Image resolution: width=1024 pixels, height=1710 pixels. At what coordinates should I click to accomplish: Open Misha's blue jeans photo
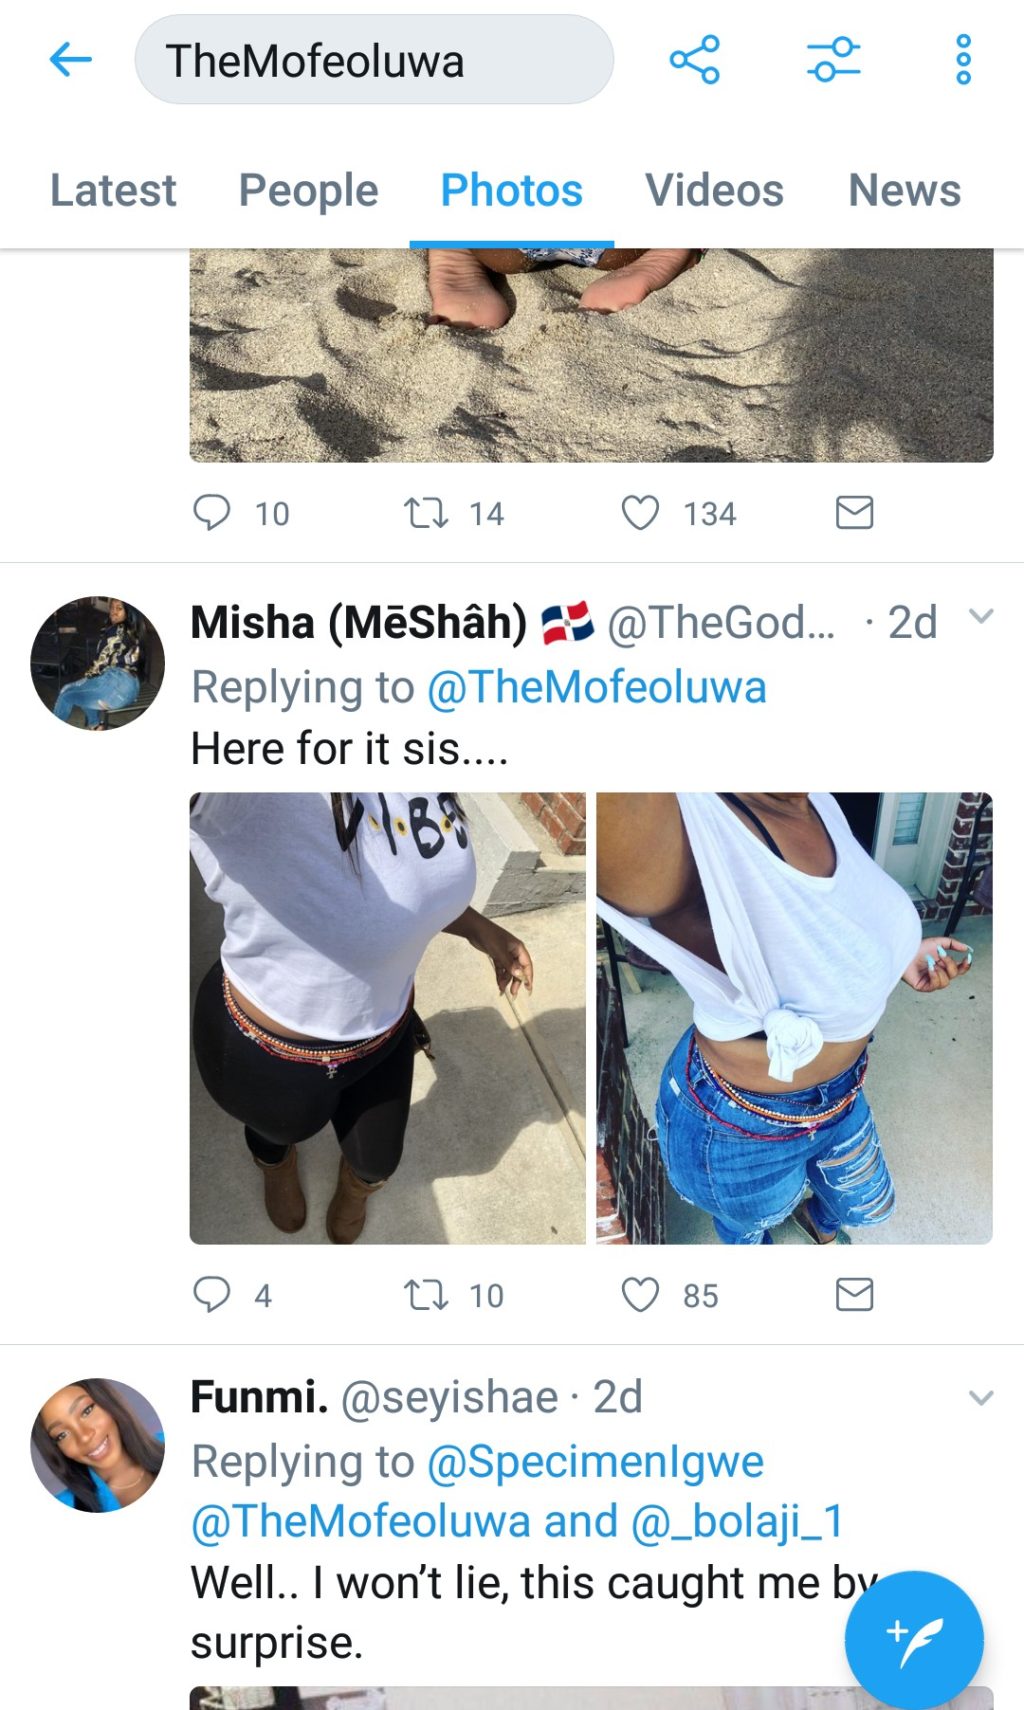pyautogui.click(x=794, y=1018)
